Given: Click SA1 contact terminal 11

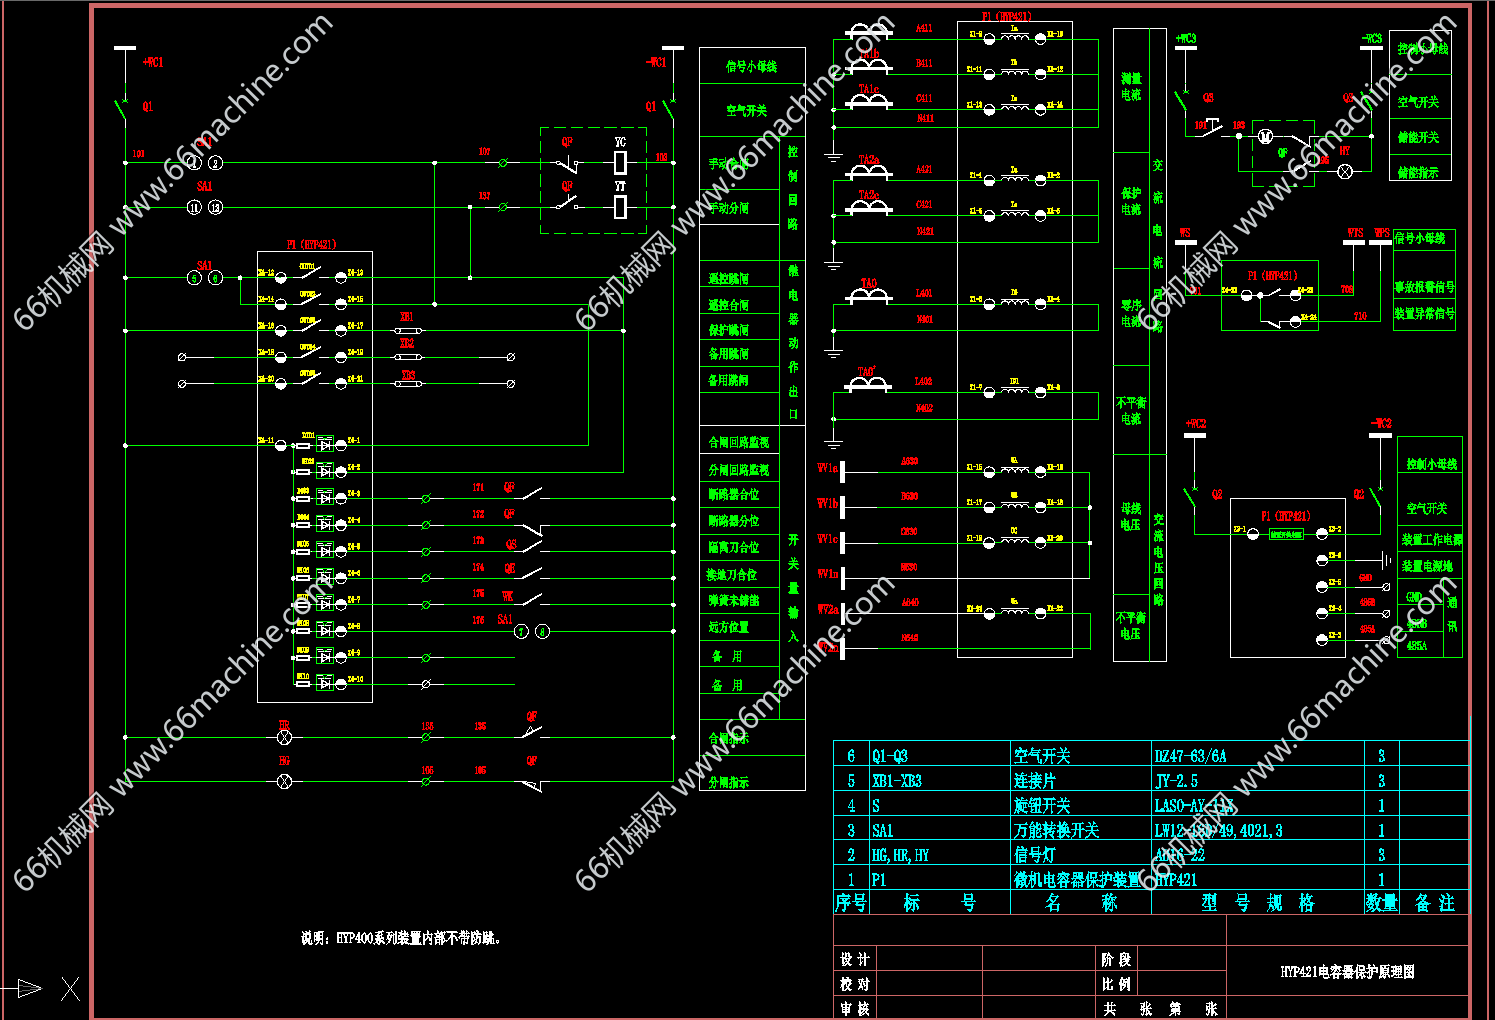Looking at the screenshot, I should [195, 207].
